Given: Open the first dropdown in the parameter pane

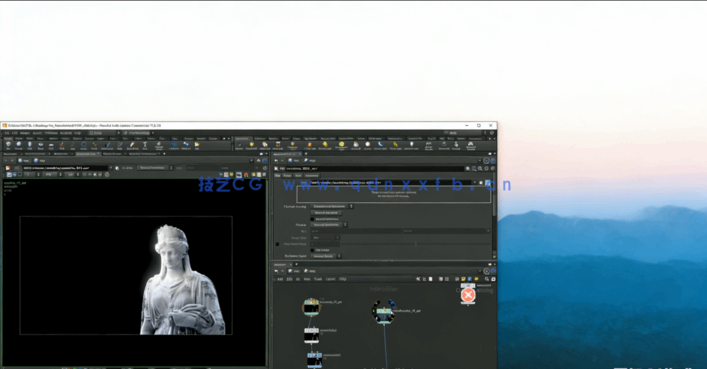Looking at the screenshot, I should click(332, 206).
